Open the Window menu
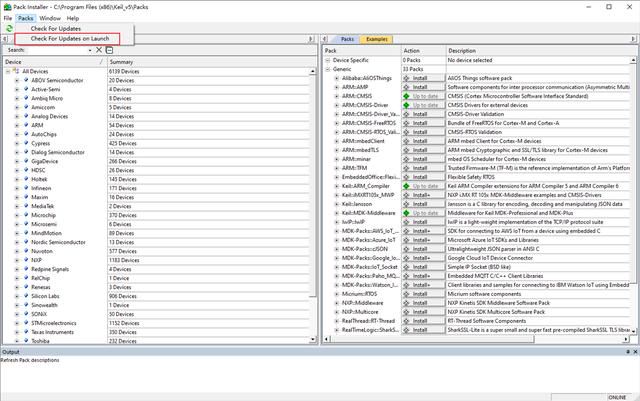This screenshot has width=640, height=401. pyautogui.click(x=50, y=18)
